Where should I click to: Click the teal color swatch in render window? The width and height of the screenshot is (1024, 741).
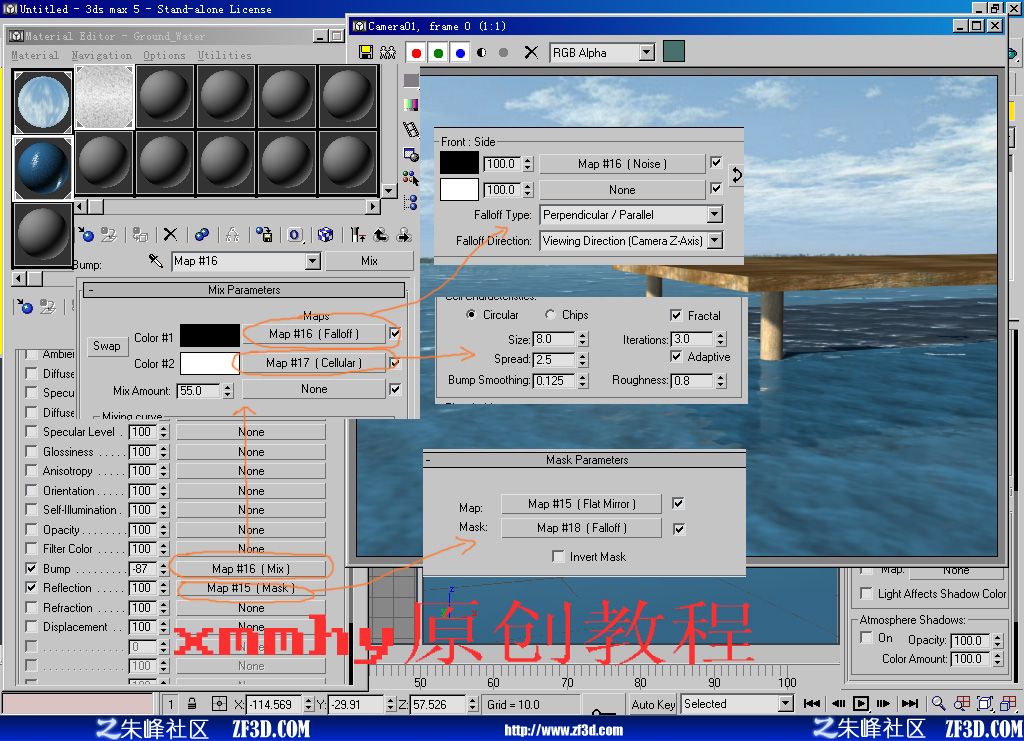(x=674, y=52)
